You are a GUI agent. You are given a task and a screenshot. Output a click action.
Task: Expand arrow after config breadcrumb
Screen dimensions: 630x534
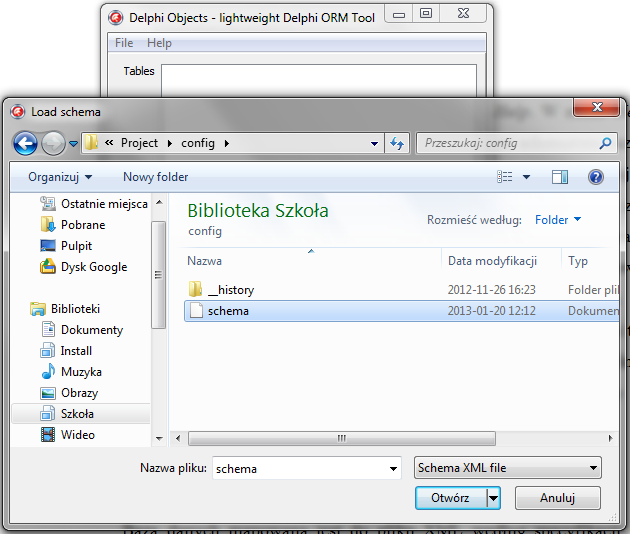[227, 143]
